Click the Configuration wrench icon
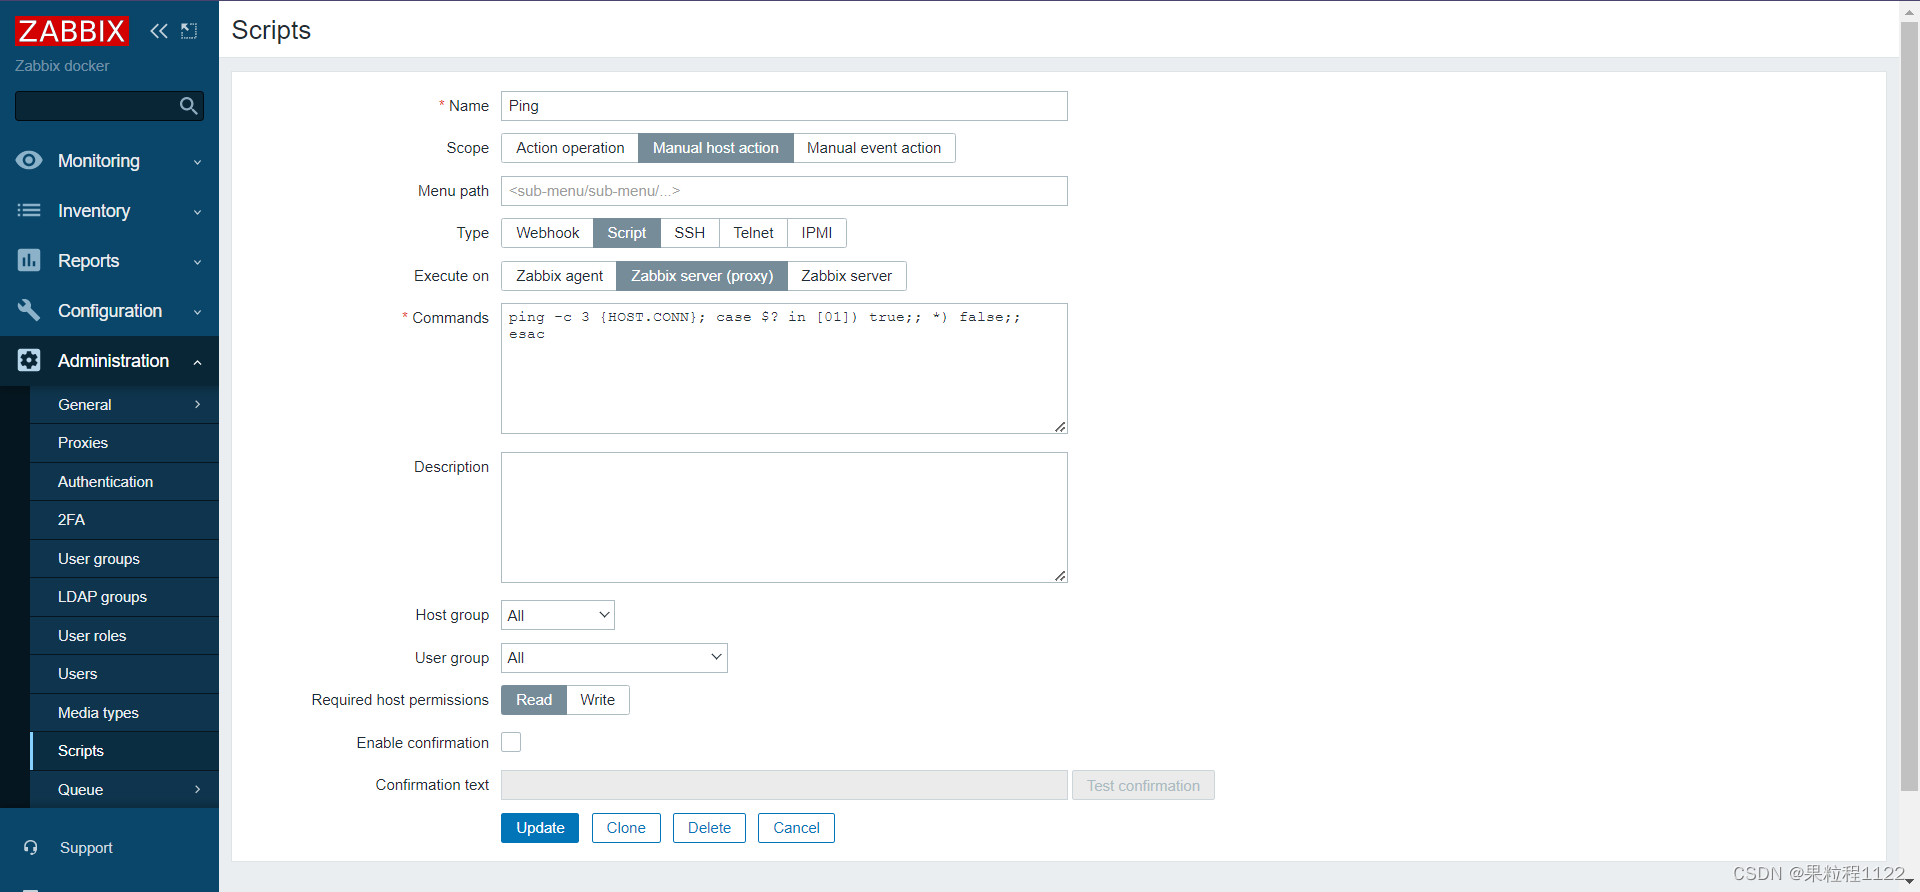 point(29,310)
